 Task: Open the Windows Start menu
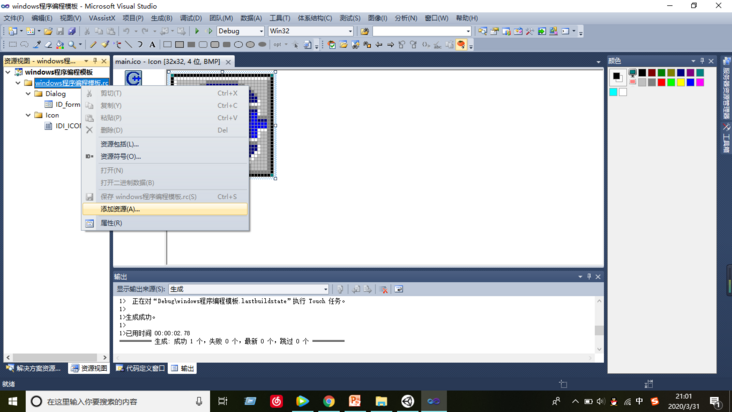point(13,401)
